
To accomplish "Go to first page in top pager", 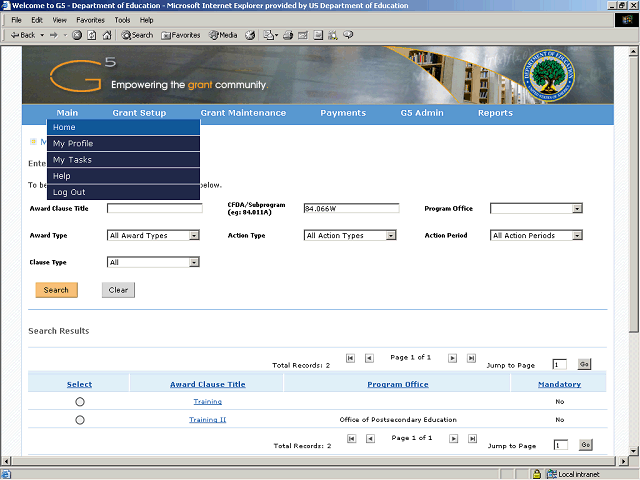I will coord(350,358).
